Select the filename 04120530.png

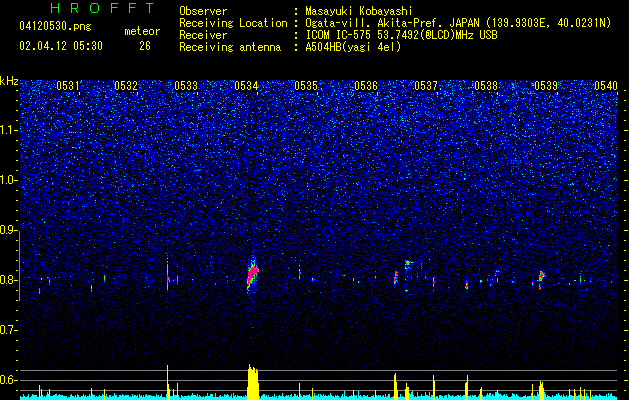point(55,27)
